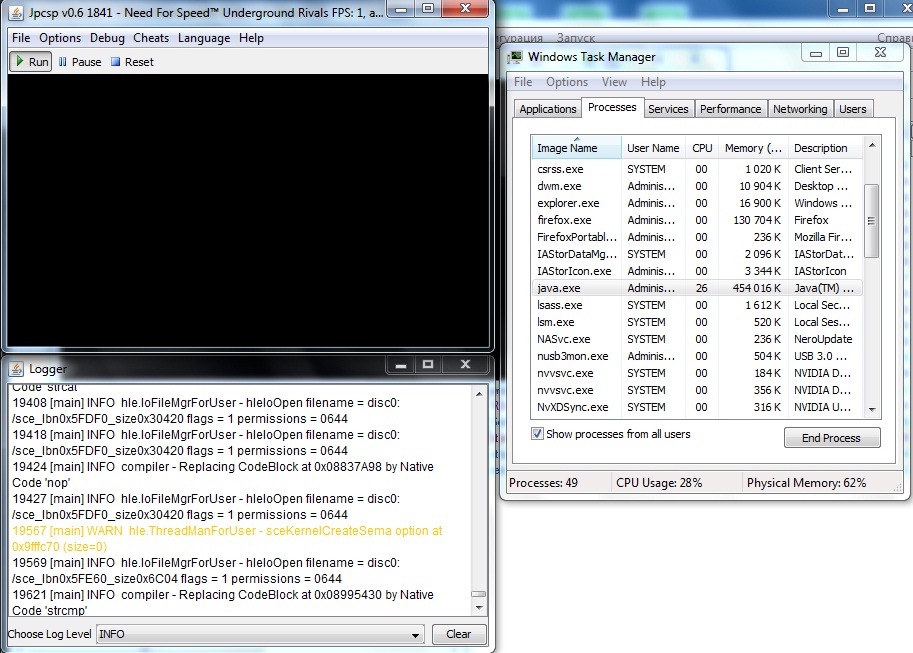The width and height of the screenshot is (913, 653).
Task: Open the Jpcsp Help menu
Action: 251,38
